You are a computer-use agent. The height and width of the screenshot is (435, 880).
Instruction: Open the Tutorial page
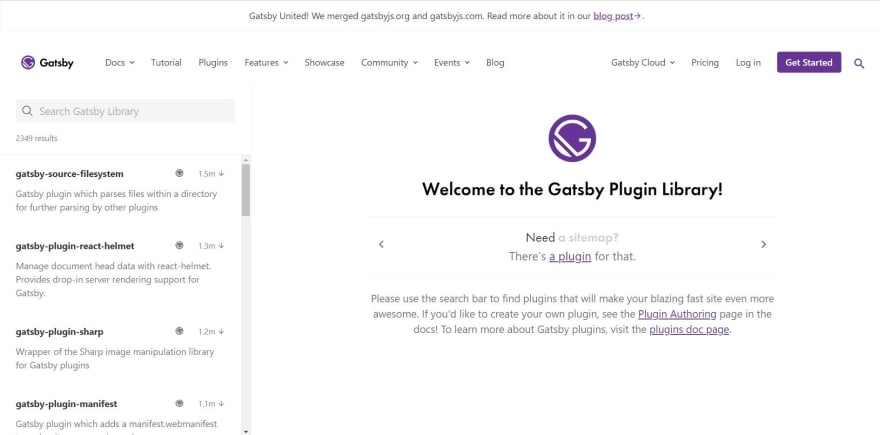166,63
